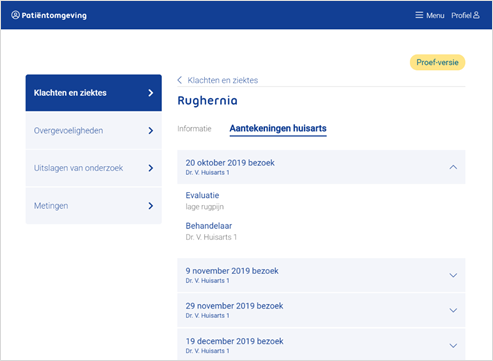Click the Rughernia page heading

pos(207,101)
